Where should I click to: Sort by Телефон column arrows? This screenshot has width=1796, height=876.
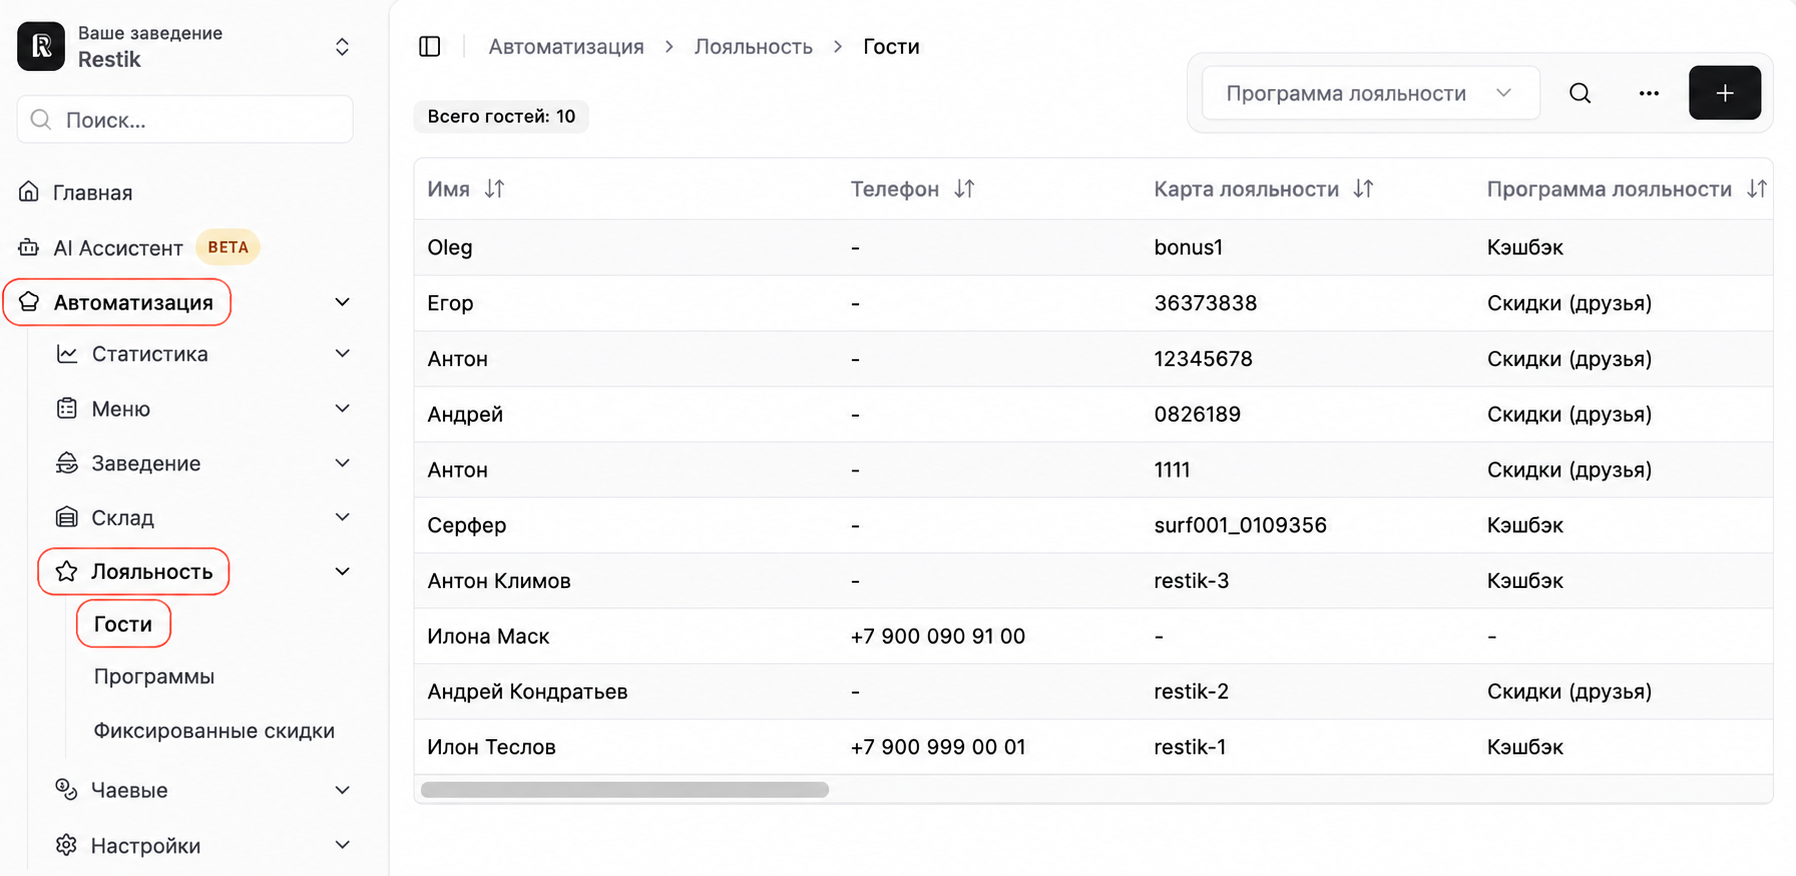pos(964,189)
